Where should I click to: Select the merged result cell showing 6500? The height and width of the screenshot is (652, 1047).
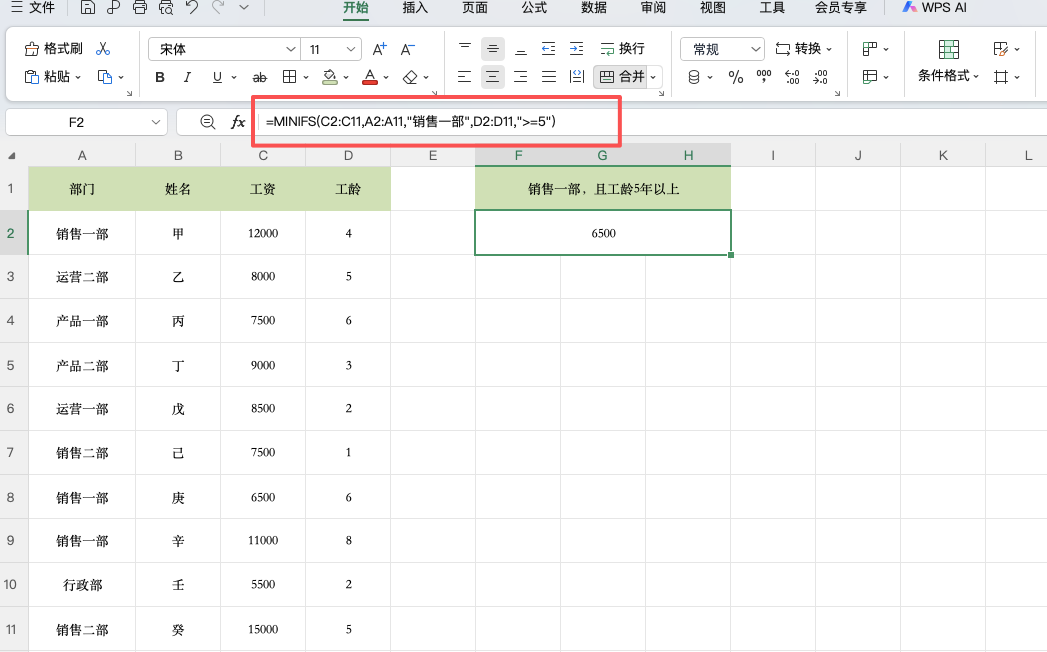pos(603,232)
